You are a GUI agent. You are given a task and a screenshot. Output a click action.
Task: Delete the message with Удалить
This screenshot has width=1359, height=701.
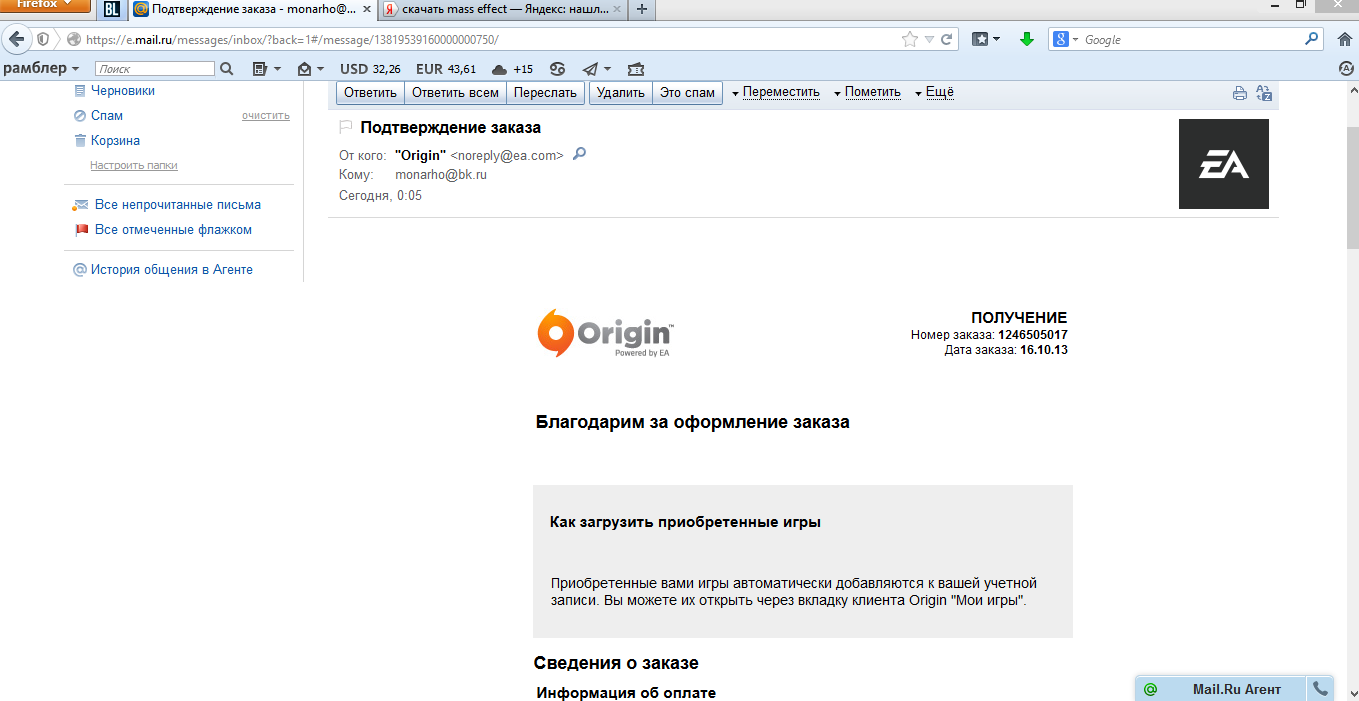coord(621,93)
